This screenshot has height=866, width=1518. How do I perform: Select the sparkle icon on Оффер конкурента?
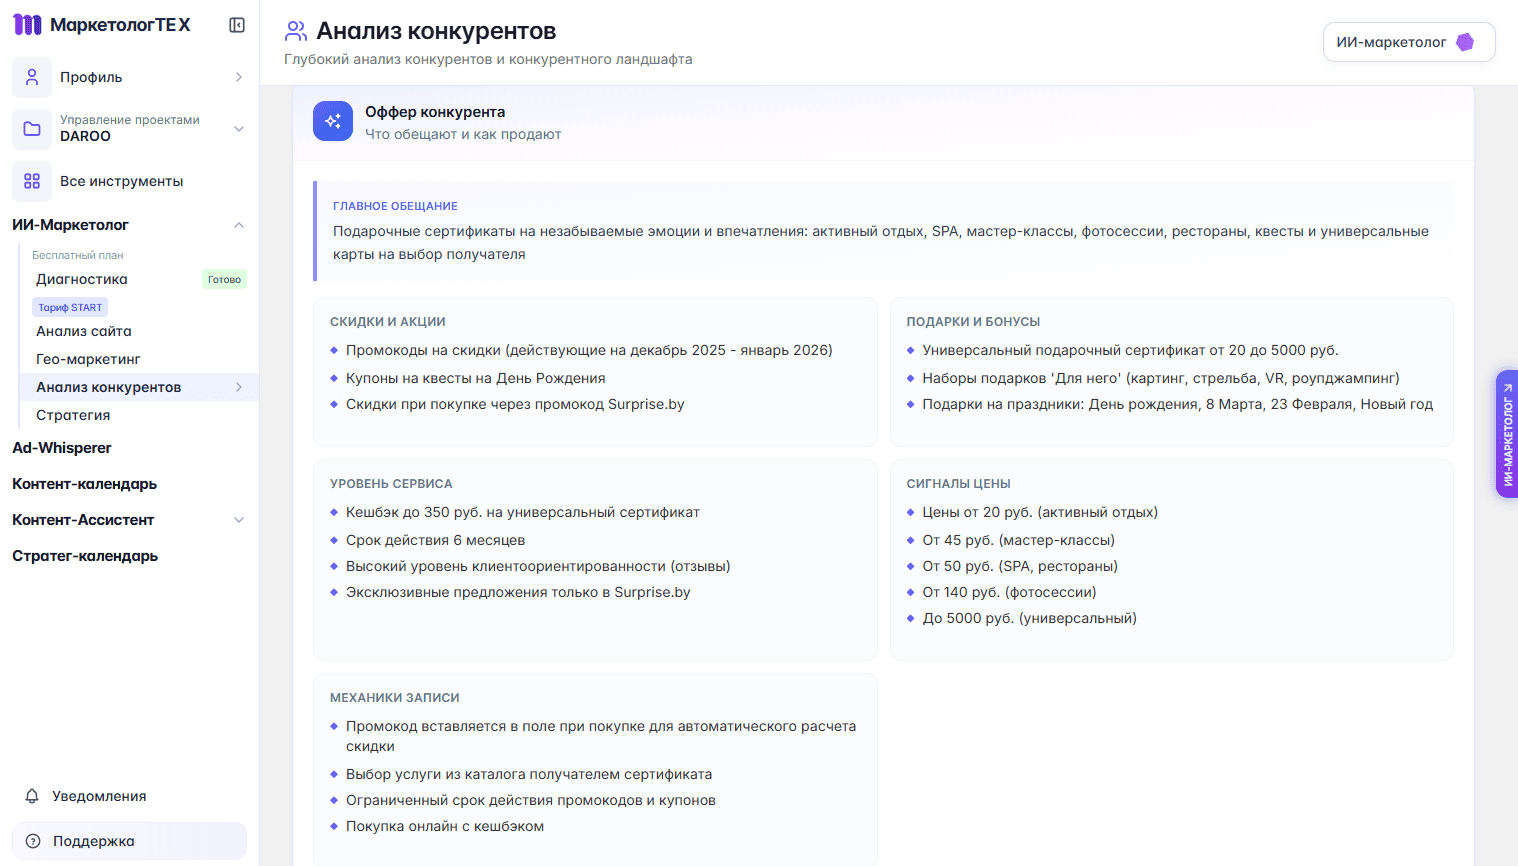coord(333,120)
